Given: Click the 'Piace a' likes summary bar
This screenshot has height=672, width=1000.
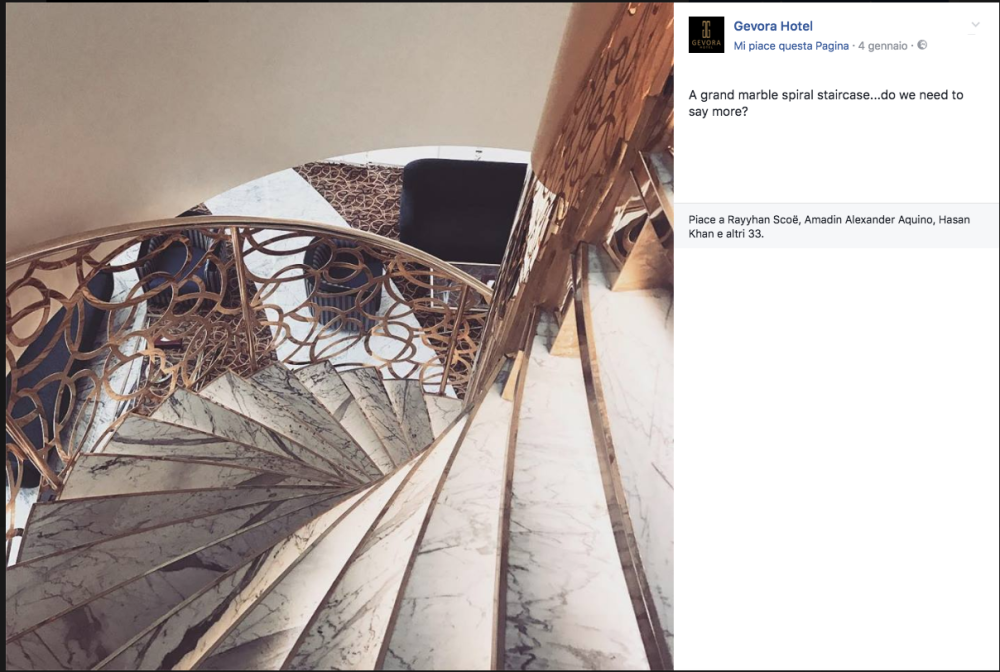Looking at the screenshot, I should click(836, 226).
